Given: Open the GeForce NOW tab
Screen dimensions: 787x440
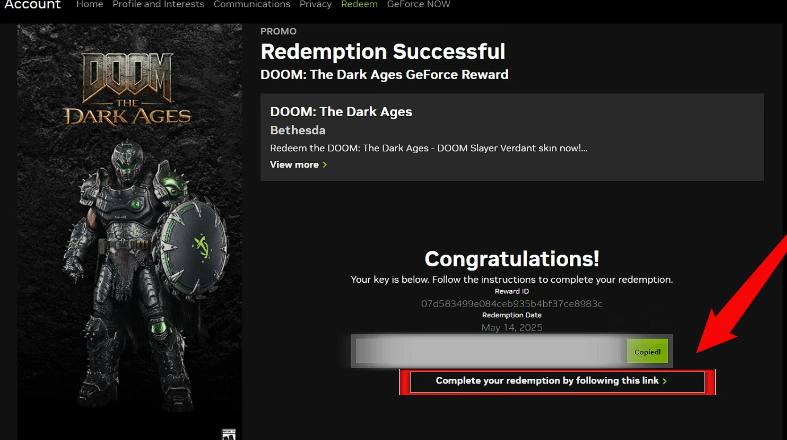Looking at the screenshot, I should [418, 4].
